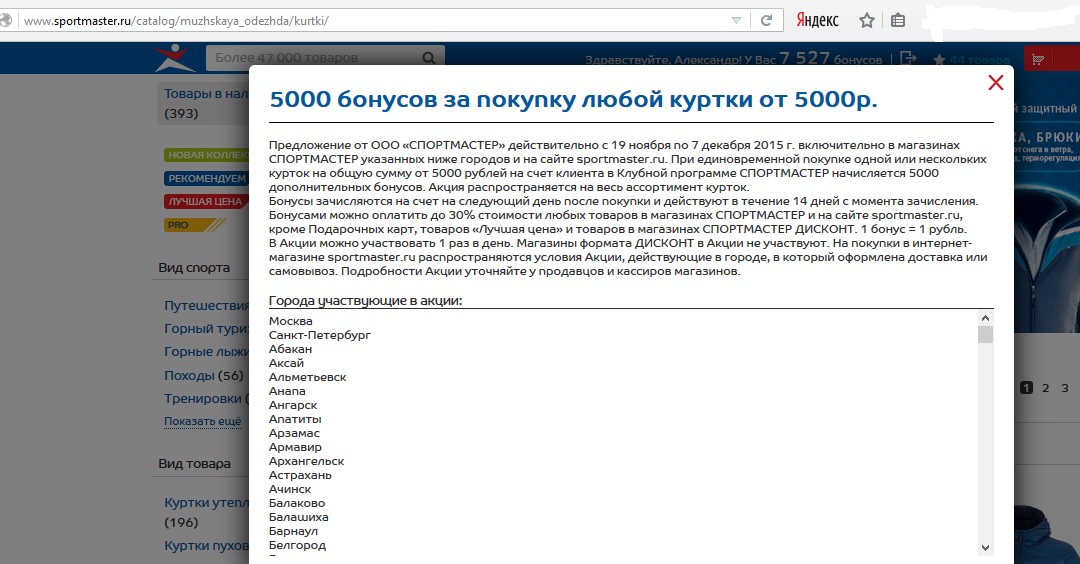1080x564 pixels.
Task: Click the city list scrollbar thumb
Action: 985,335
